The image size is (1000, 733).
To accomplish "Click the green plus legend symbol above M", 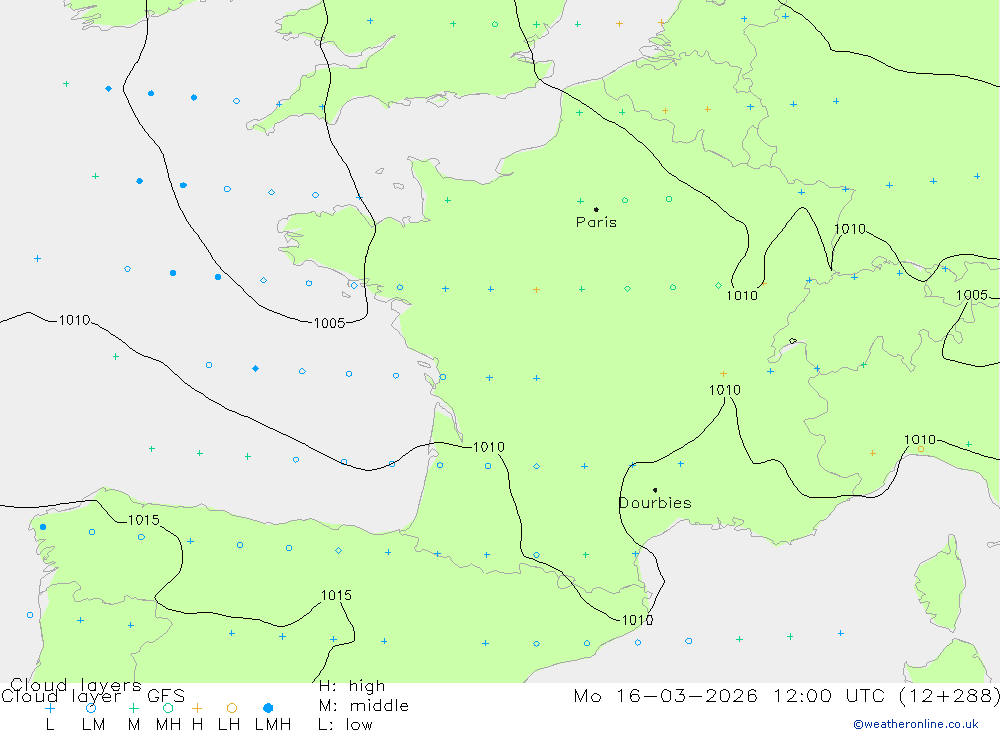I will point(133,708).
